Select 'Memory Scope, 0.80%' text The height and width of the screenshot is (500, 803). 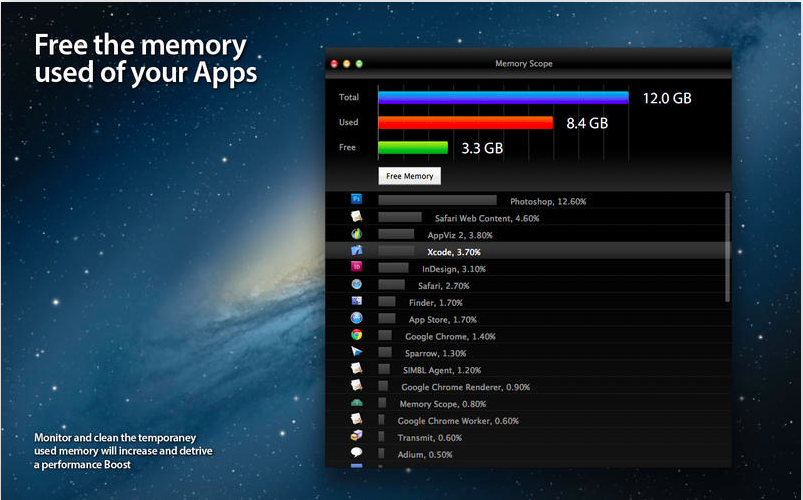click(443, 404)
